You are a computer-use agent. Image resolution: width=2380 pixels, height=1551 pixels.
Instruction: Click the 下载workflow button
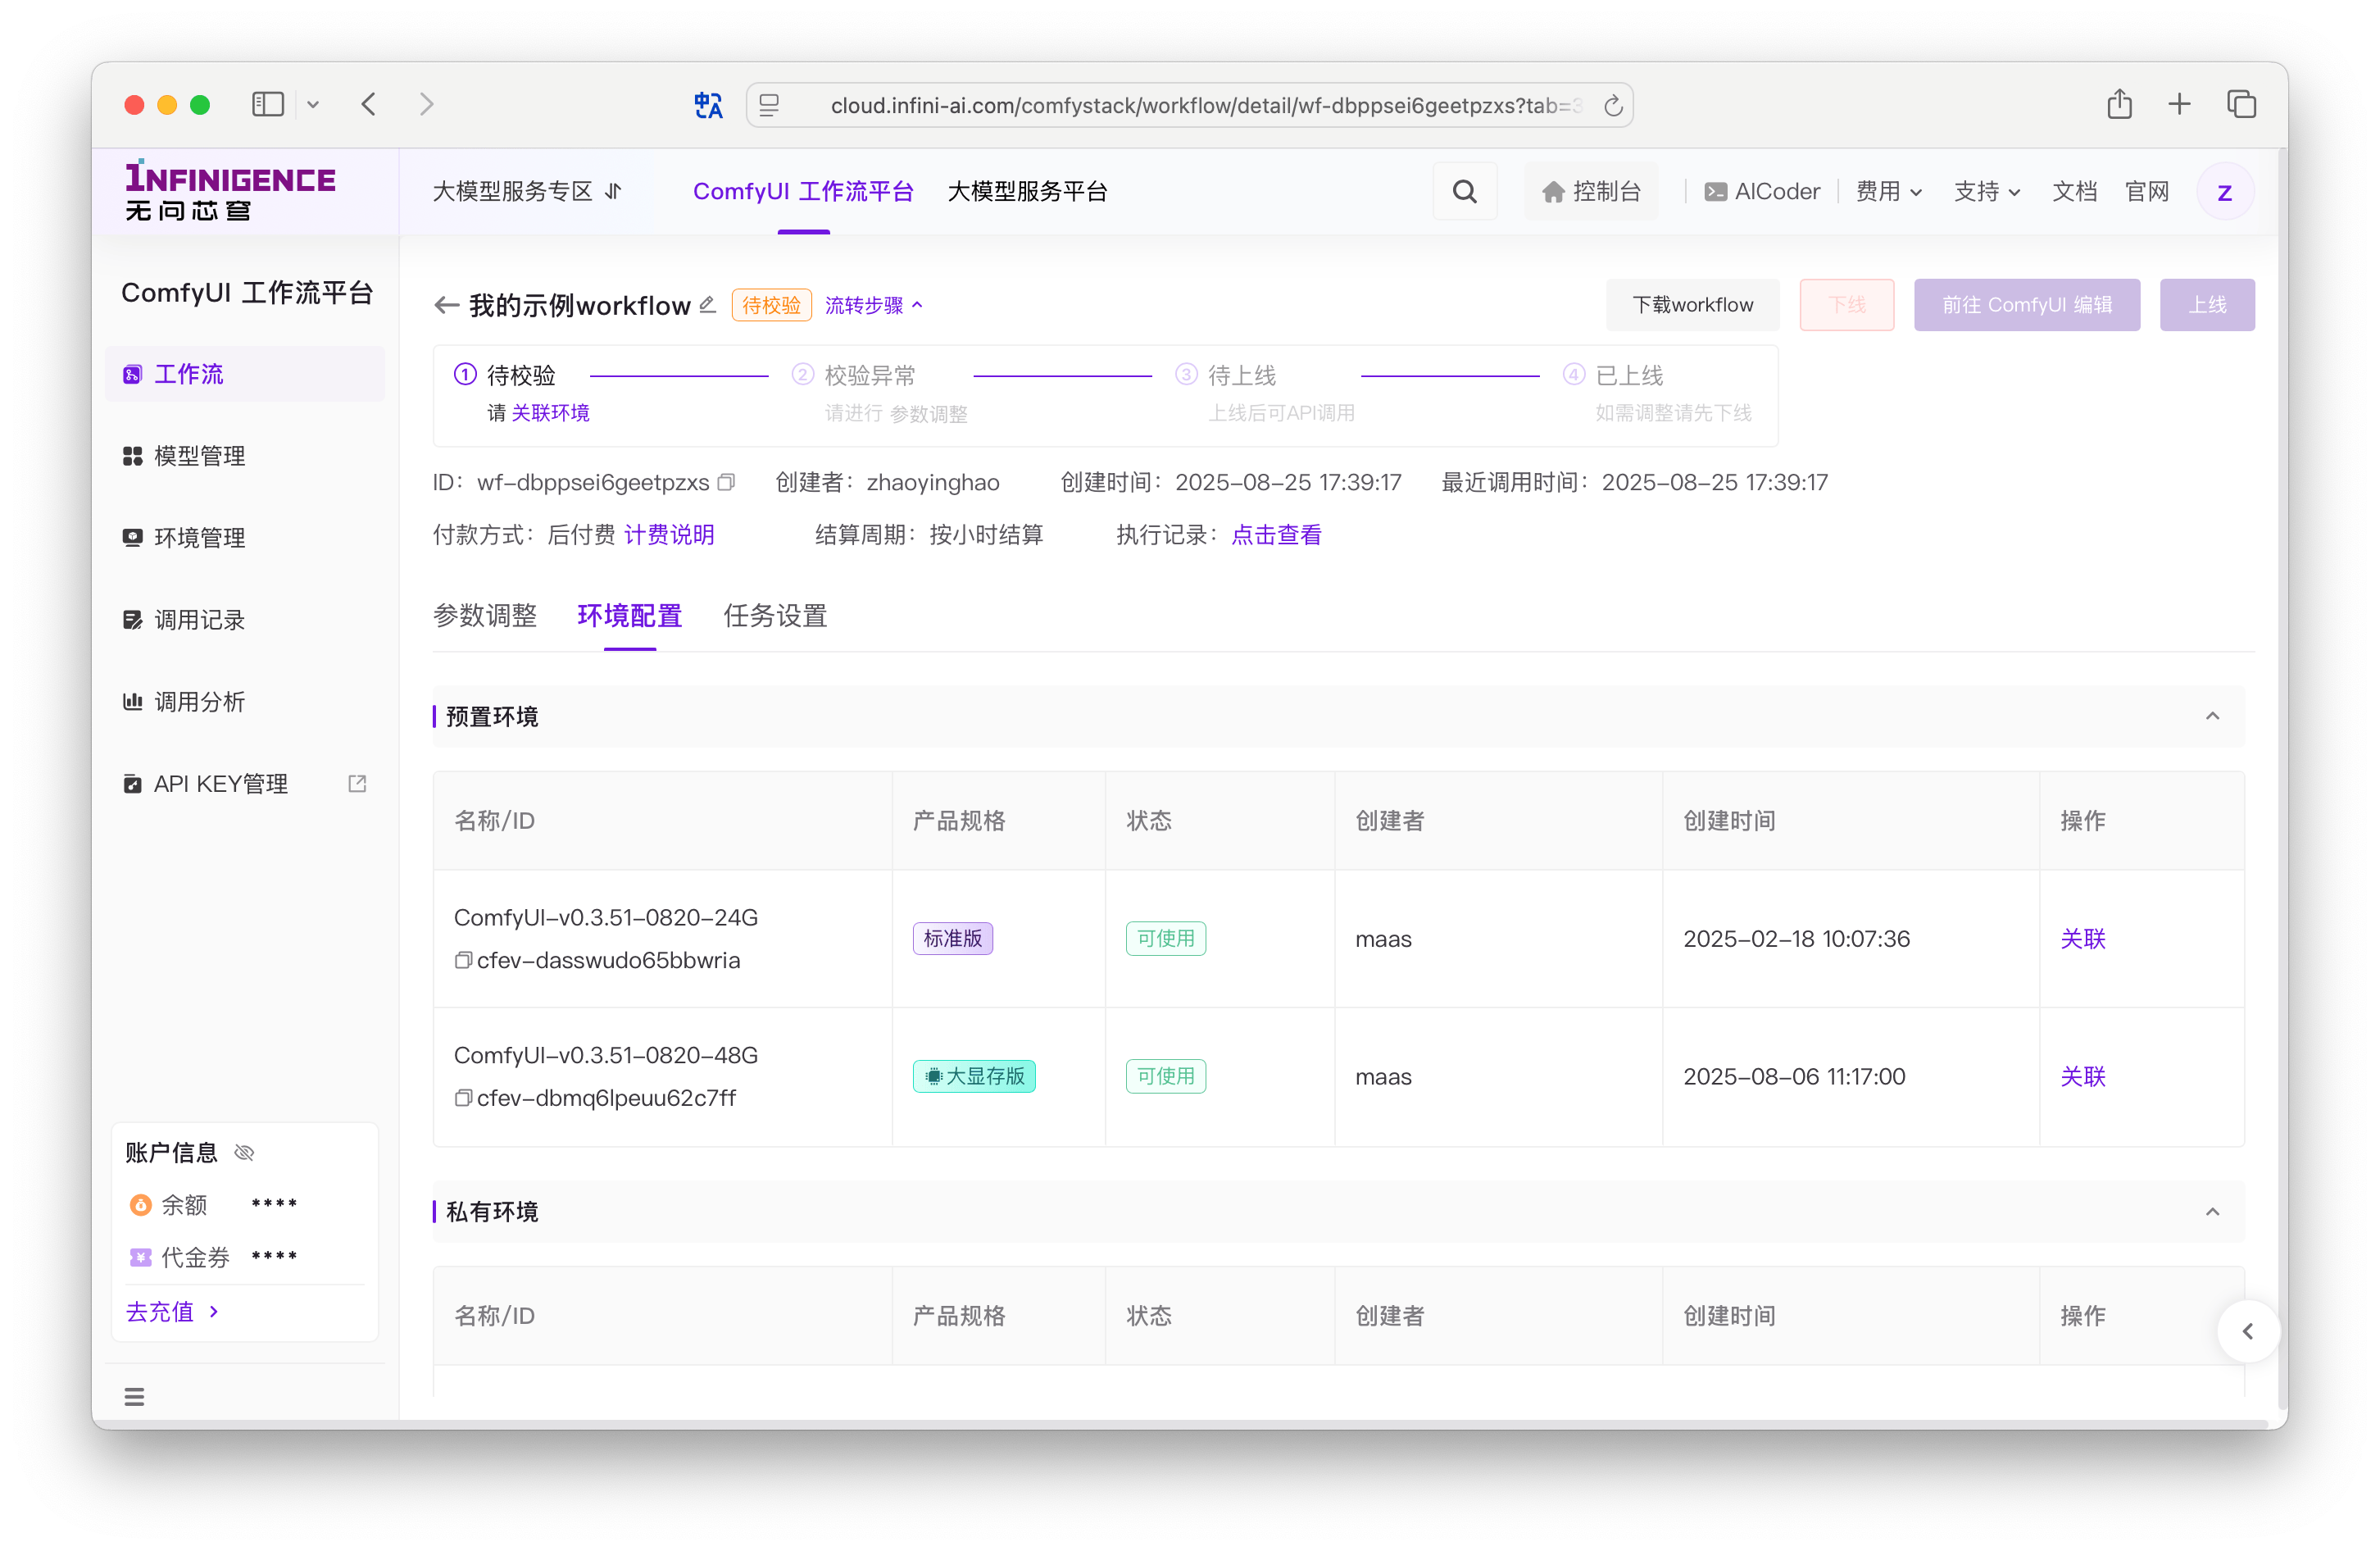pos(1692,305)
